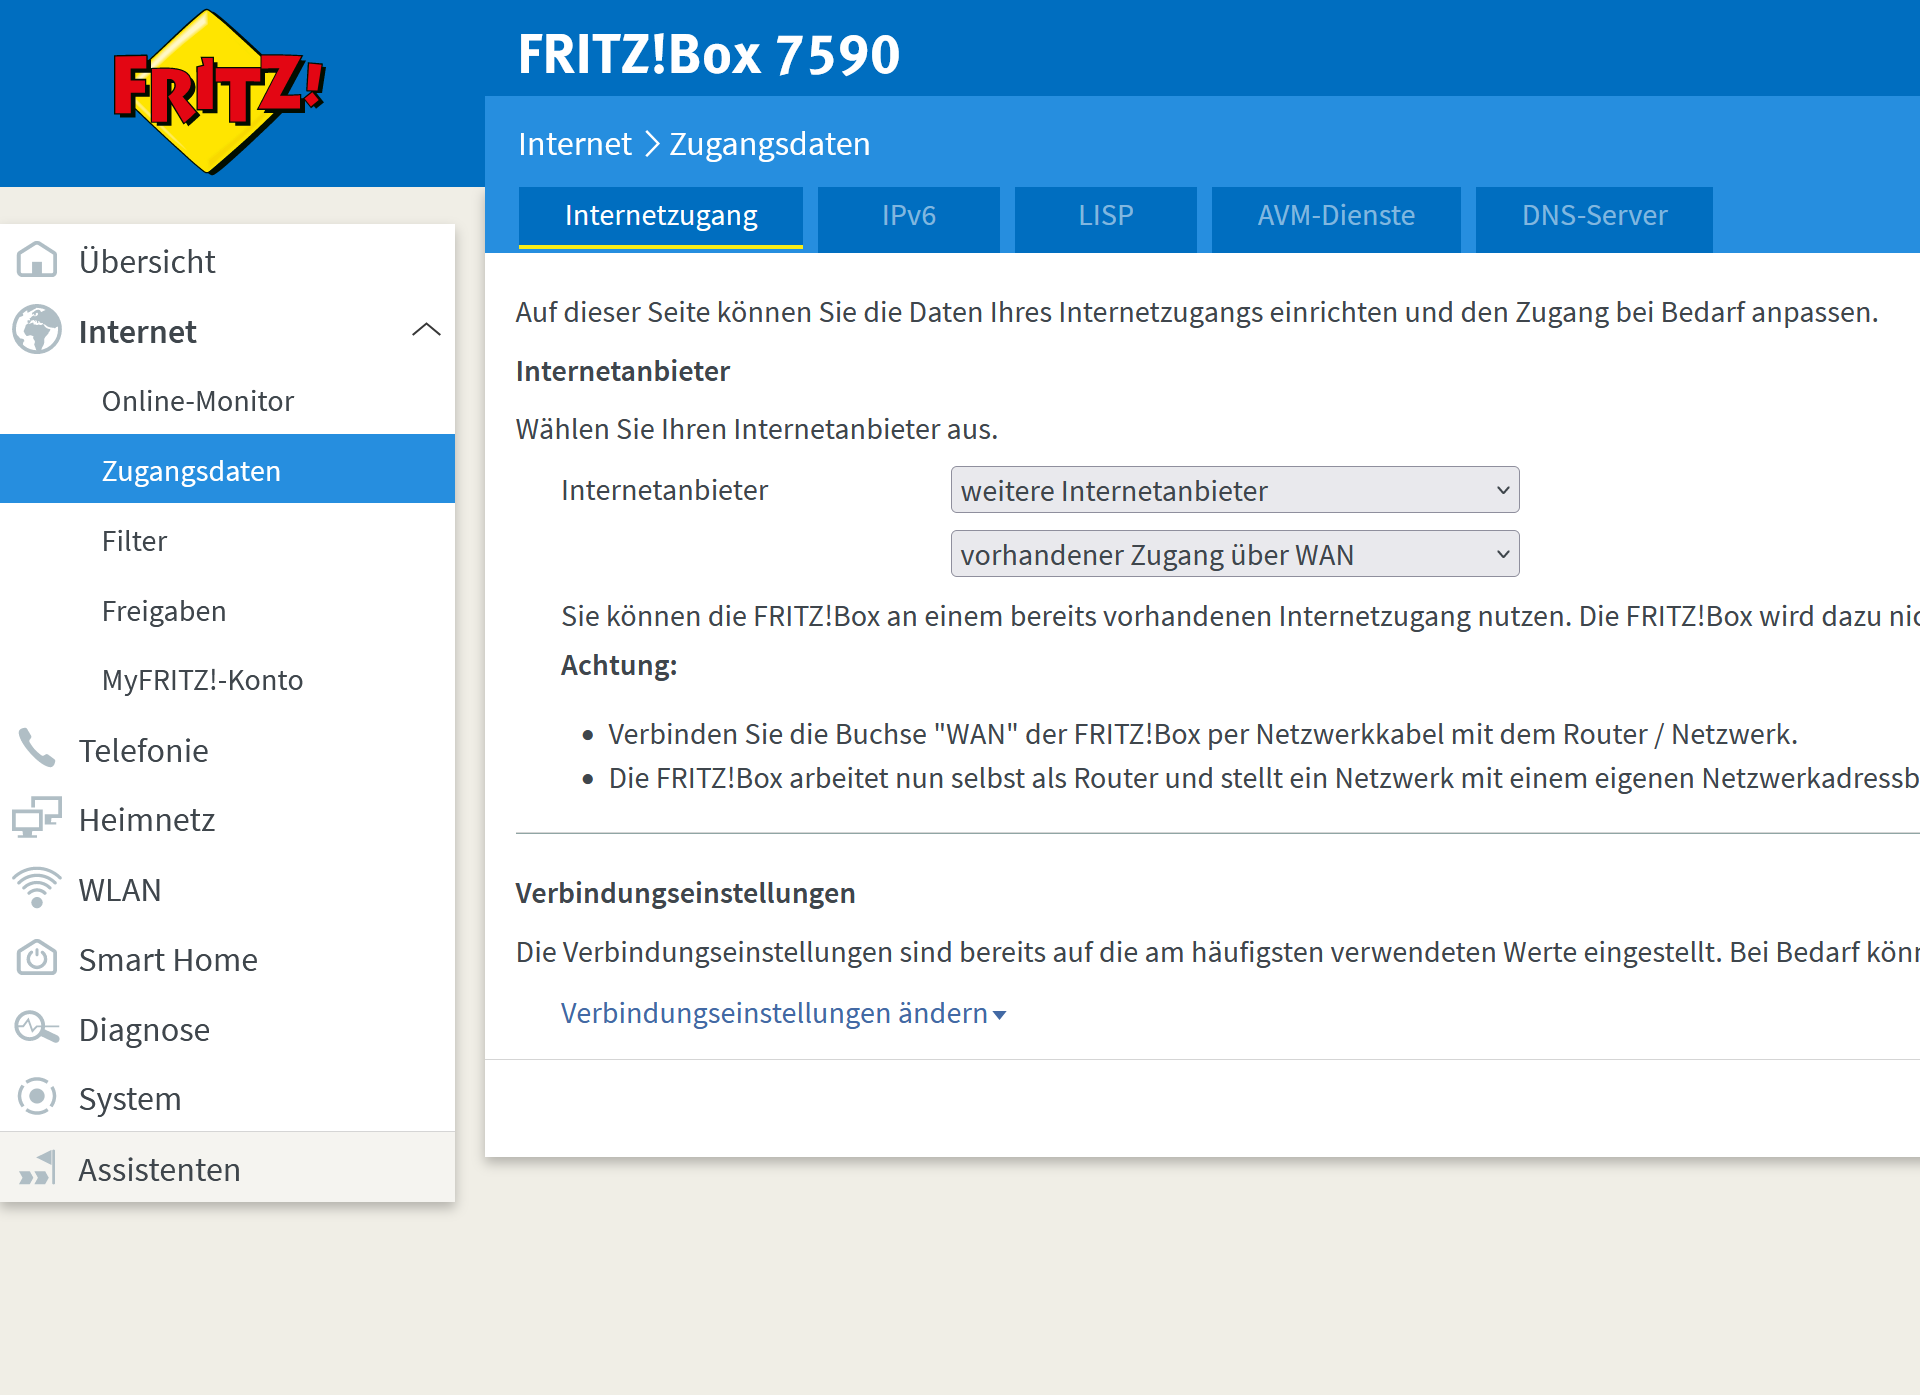This screenshot has width=1920, height=1395.
Task: Open the Internetanbieter dropdown
Action: tap(1234, 490)
